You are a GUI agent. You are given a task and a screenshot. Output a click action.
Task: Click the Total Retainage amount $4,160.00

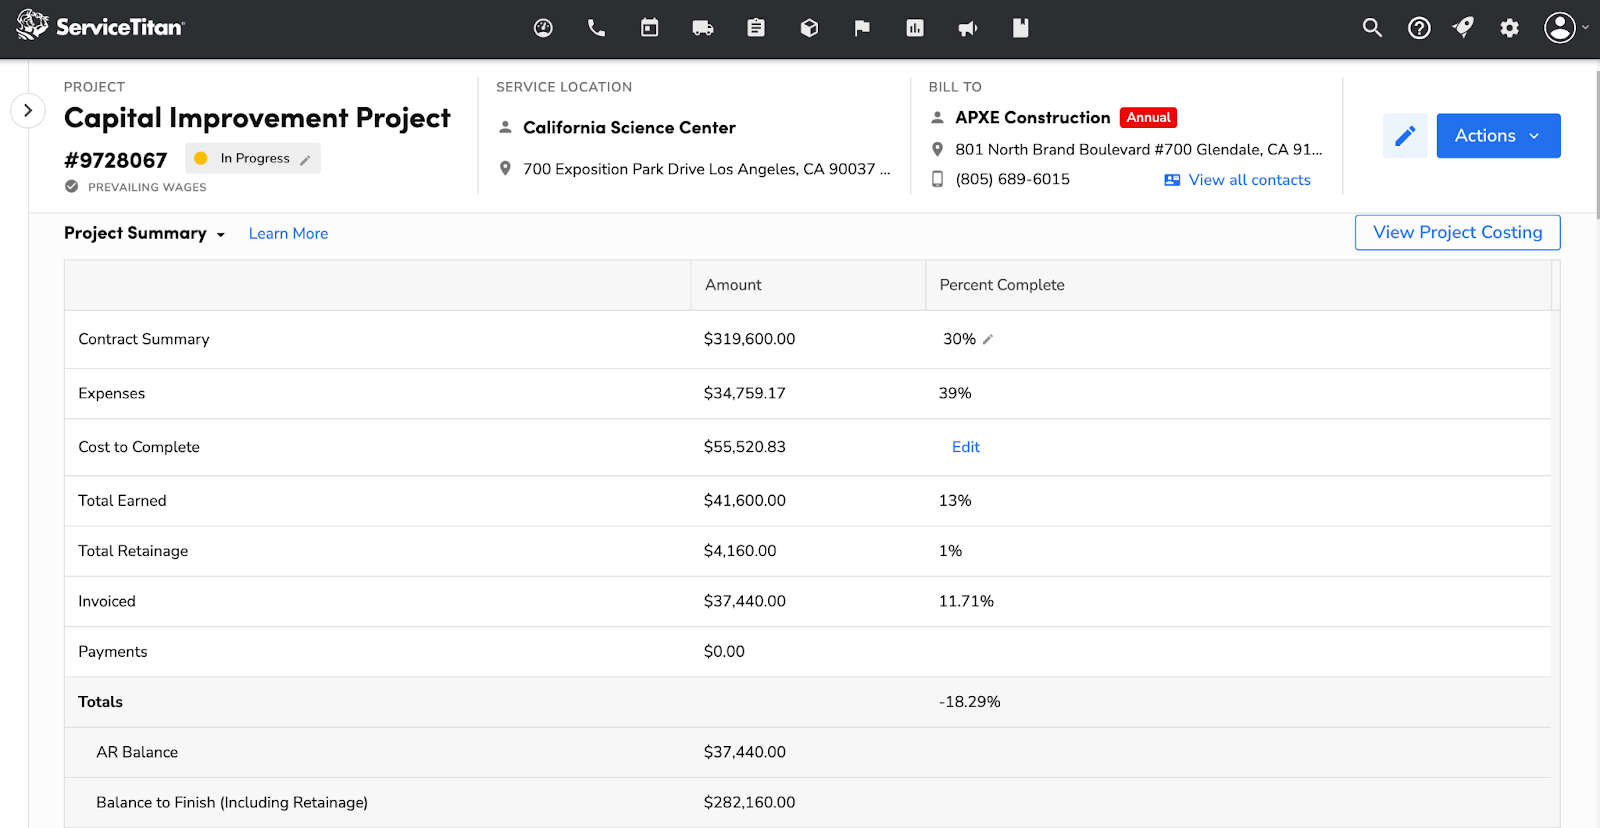(740, 551)
